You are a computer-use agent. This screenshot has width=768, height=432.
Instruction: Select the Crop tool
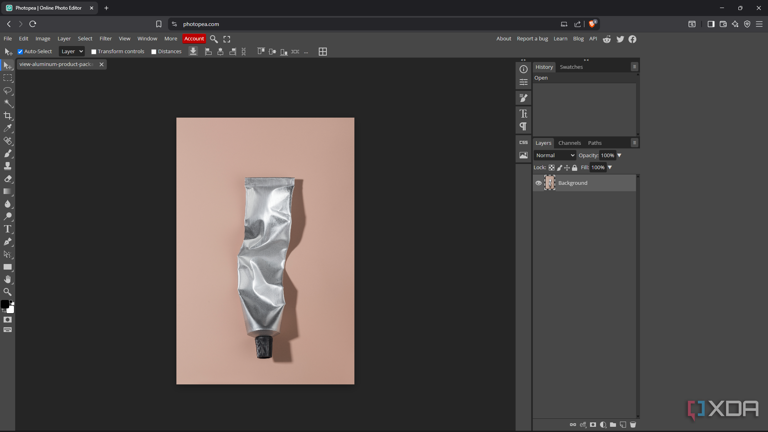click(7, 116)
